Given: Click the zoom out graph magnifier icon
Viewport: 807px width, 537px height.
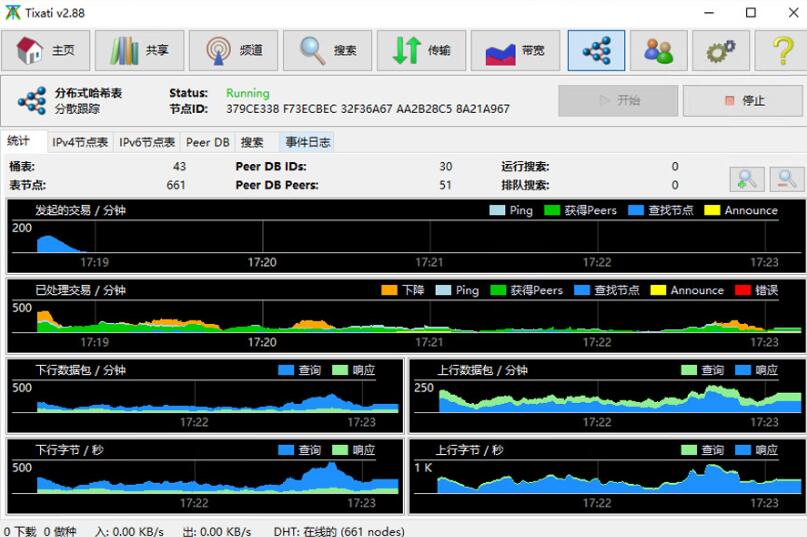Looking at the screenshot, I should pos(787,179).
